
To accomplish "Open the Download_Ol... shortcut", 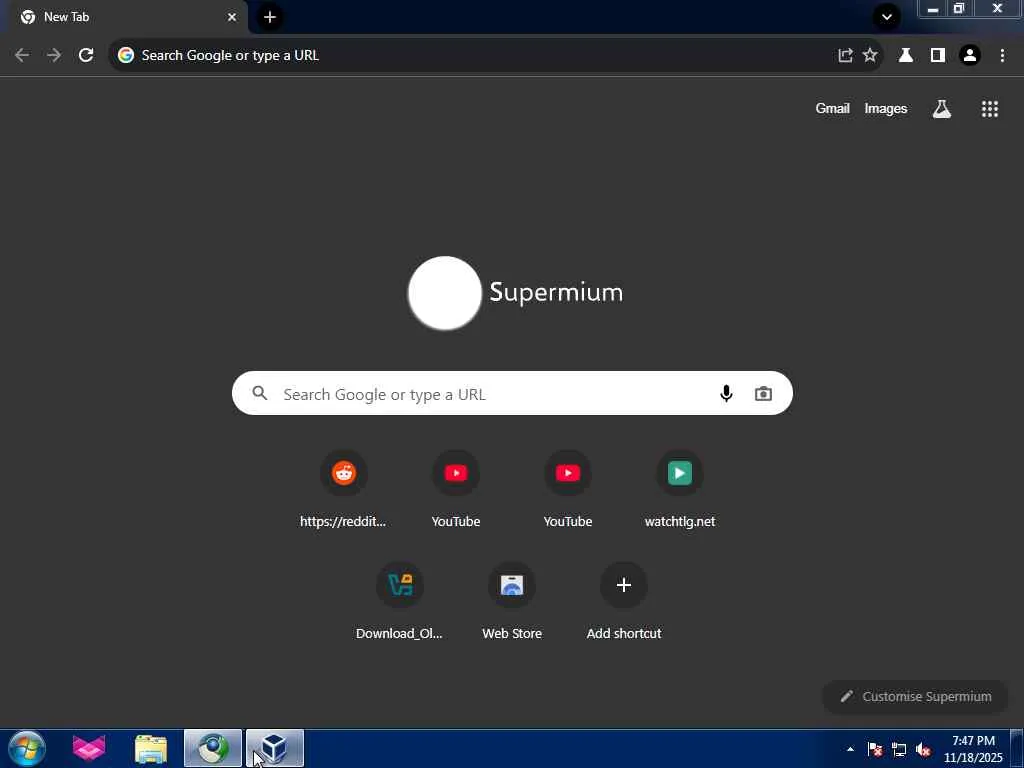I will pos(400,600).
